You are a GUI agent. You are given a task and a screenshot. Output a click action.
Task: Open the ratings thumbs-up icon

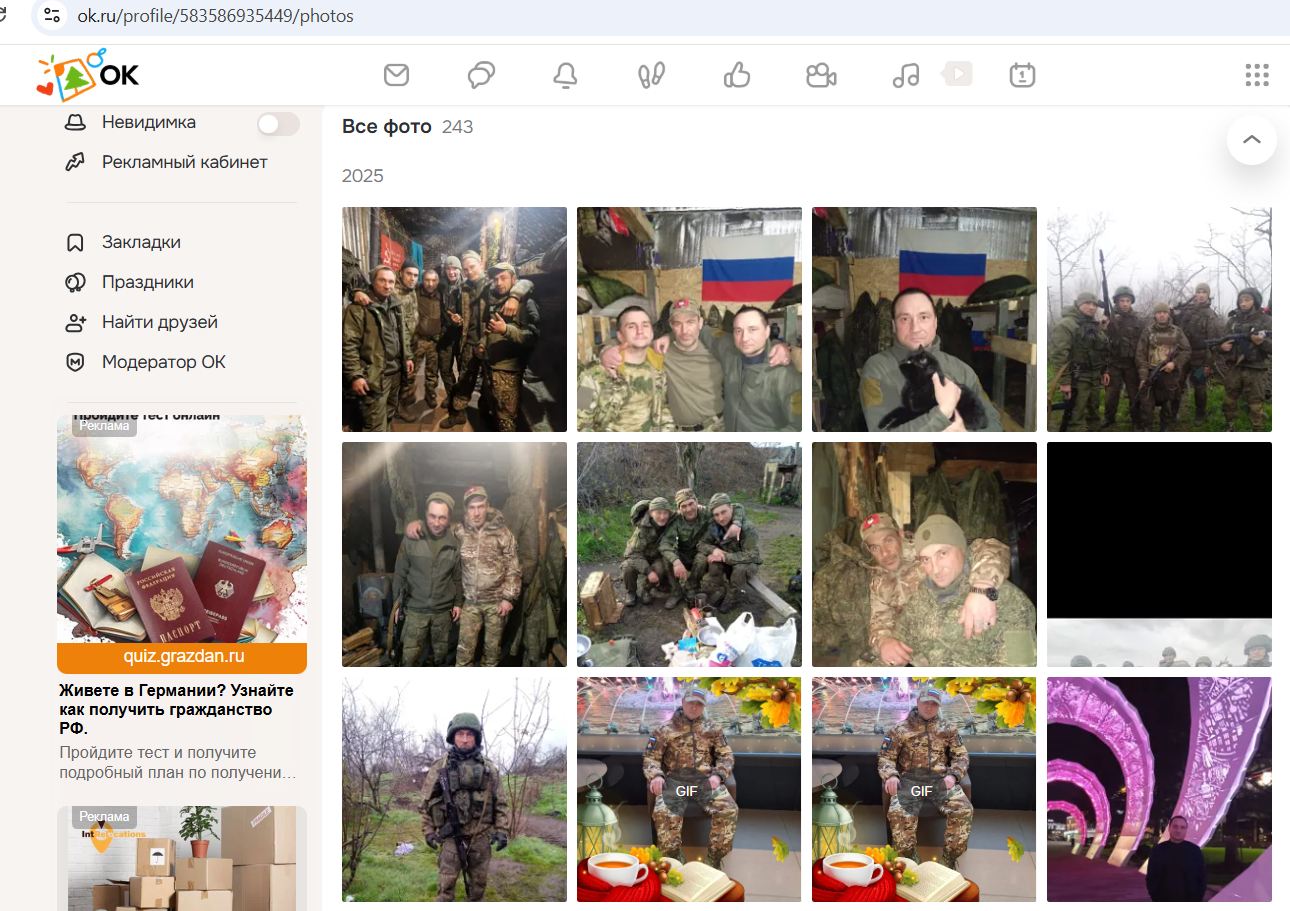pos(736,73)
